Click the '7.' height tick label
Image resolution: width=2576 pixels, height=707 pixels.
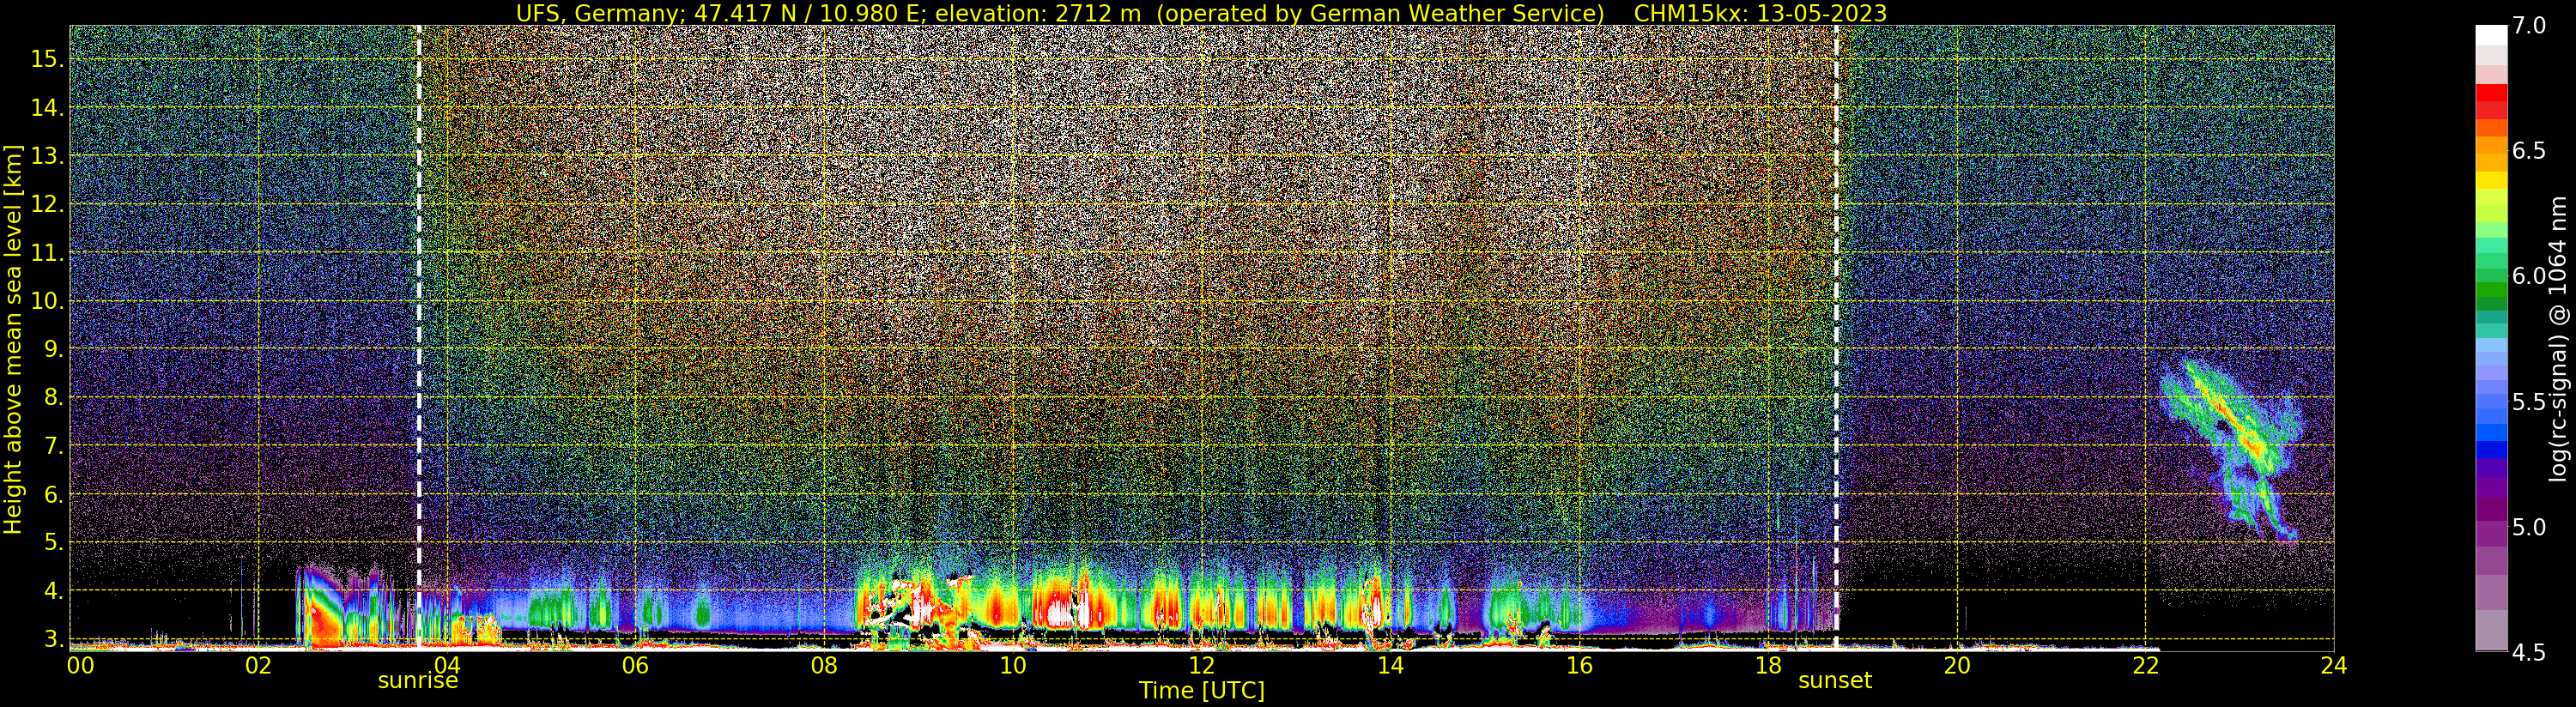(x=54, y=446)
